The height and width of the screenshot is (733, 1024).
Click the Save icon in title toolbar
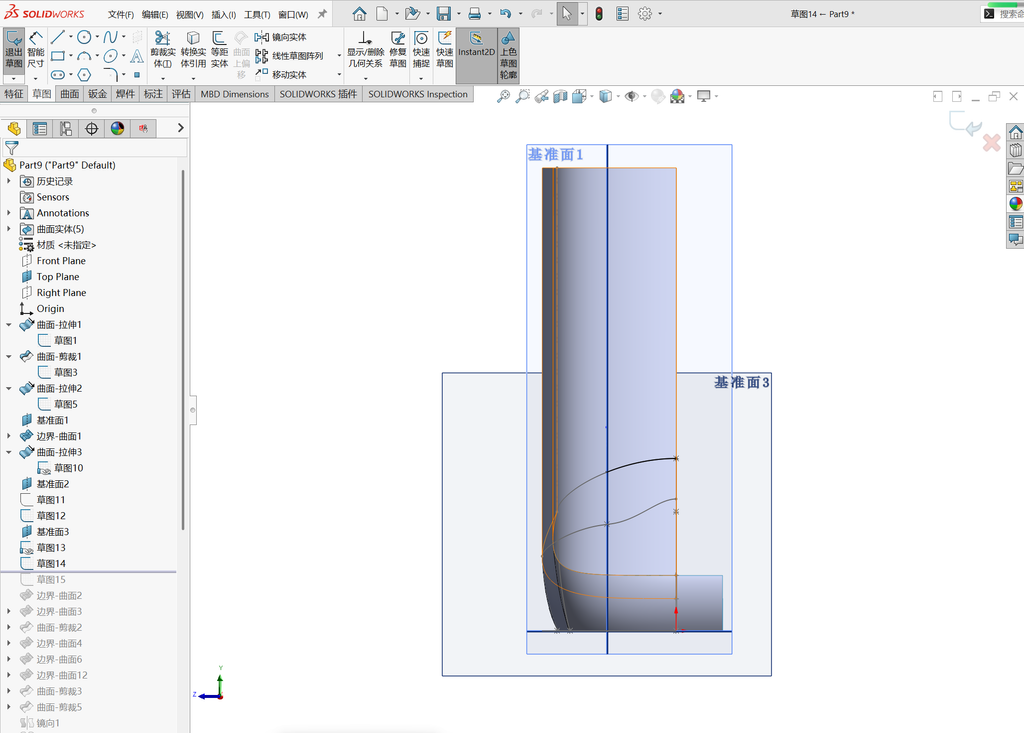pos(443,14)
